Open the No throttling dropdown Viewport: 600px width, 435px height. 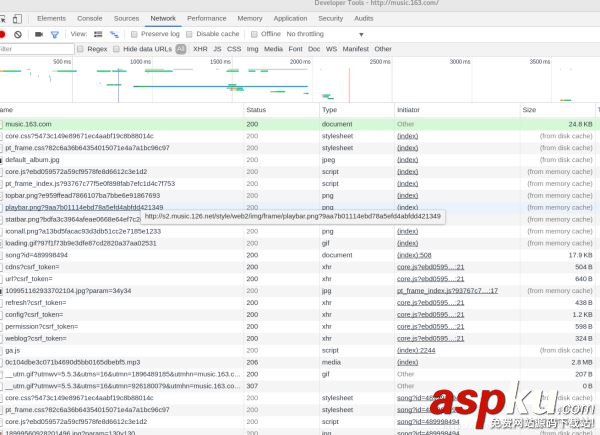tap(325, 34)
